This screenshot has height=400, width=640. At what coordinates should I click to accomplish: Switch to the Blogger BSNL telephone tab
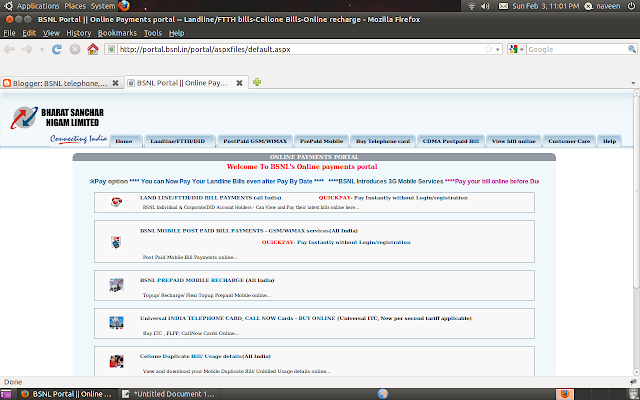click(61, 83)
